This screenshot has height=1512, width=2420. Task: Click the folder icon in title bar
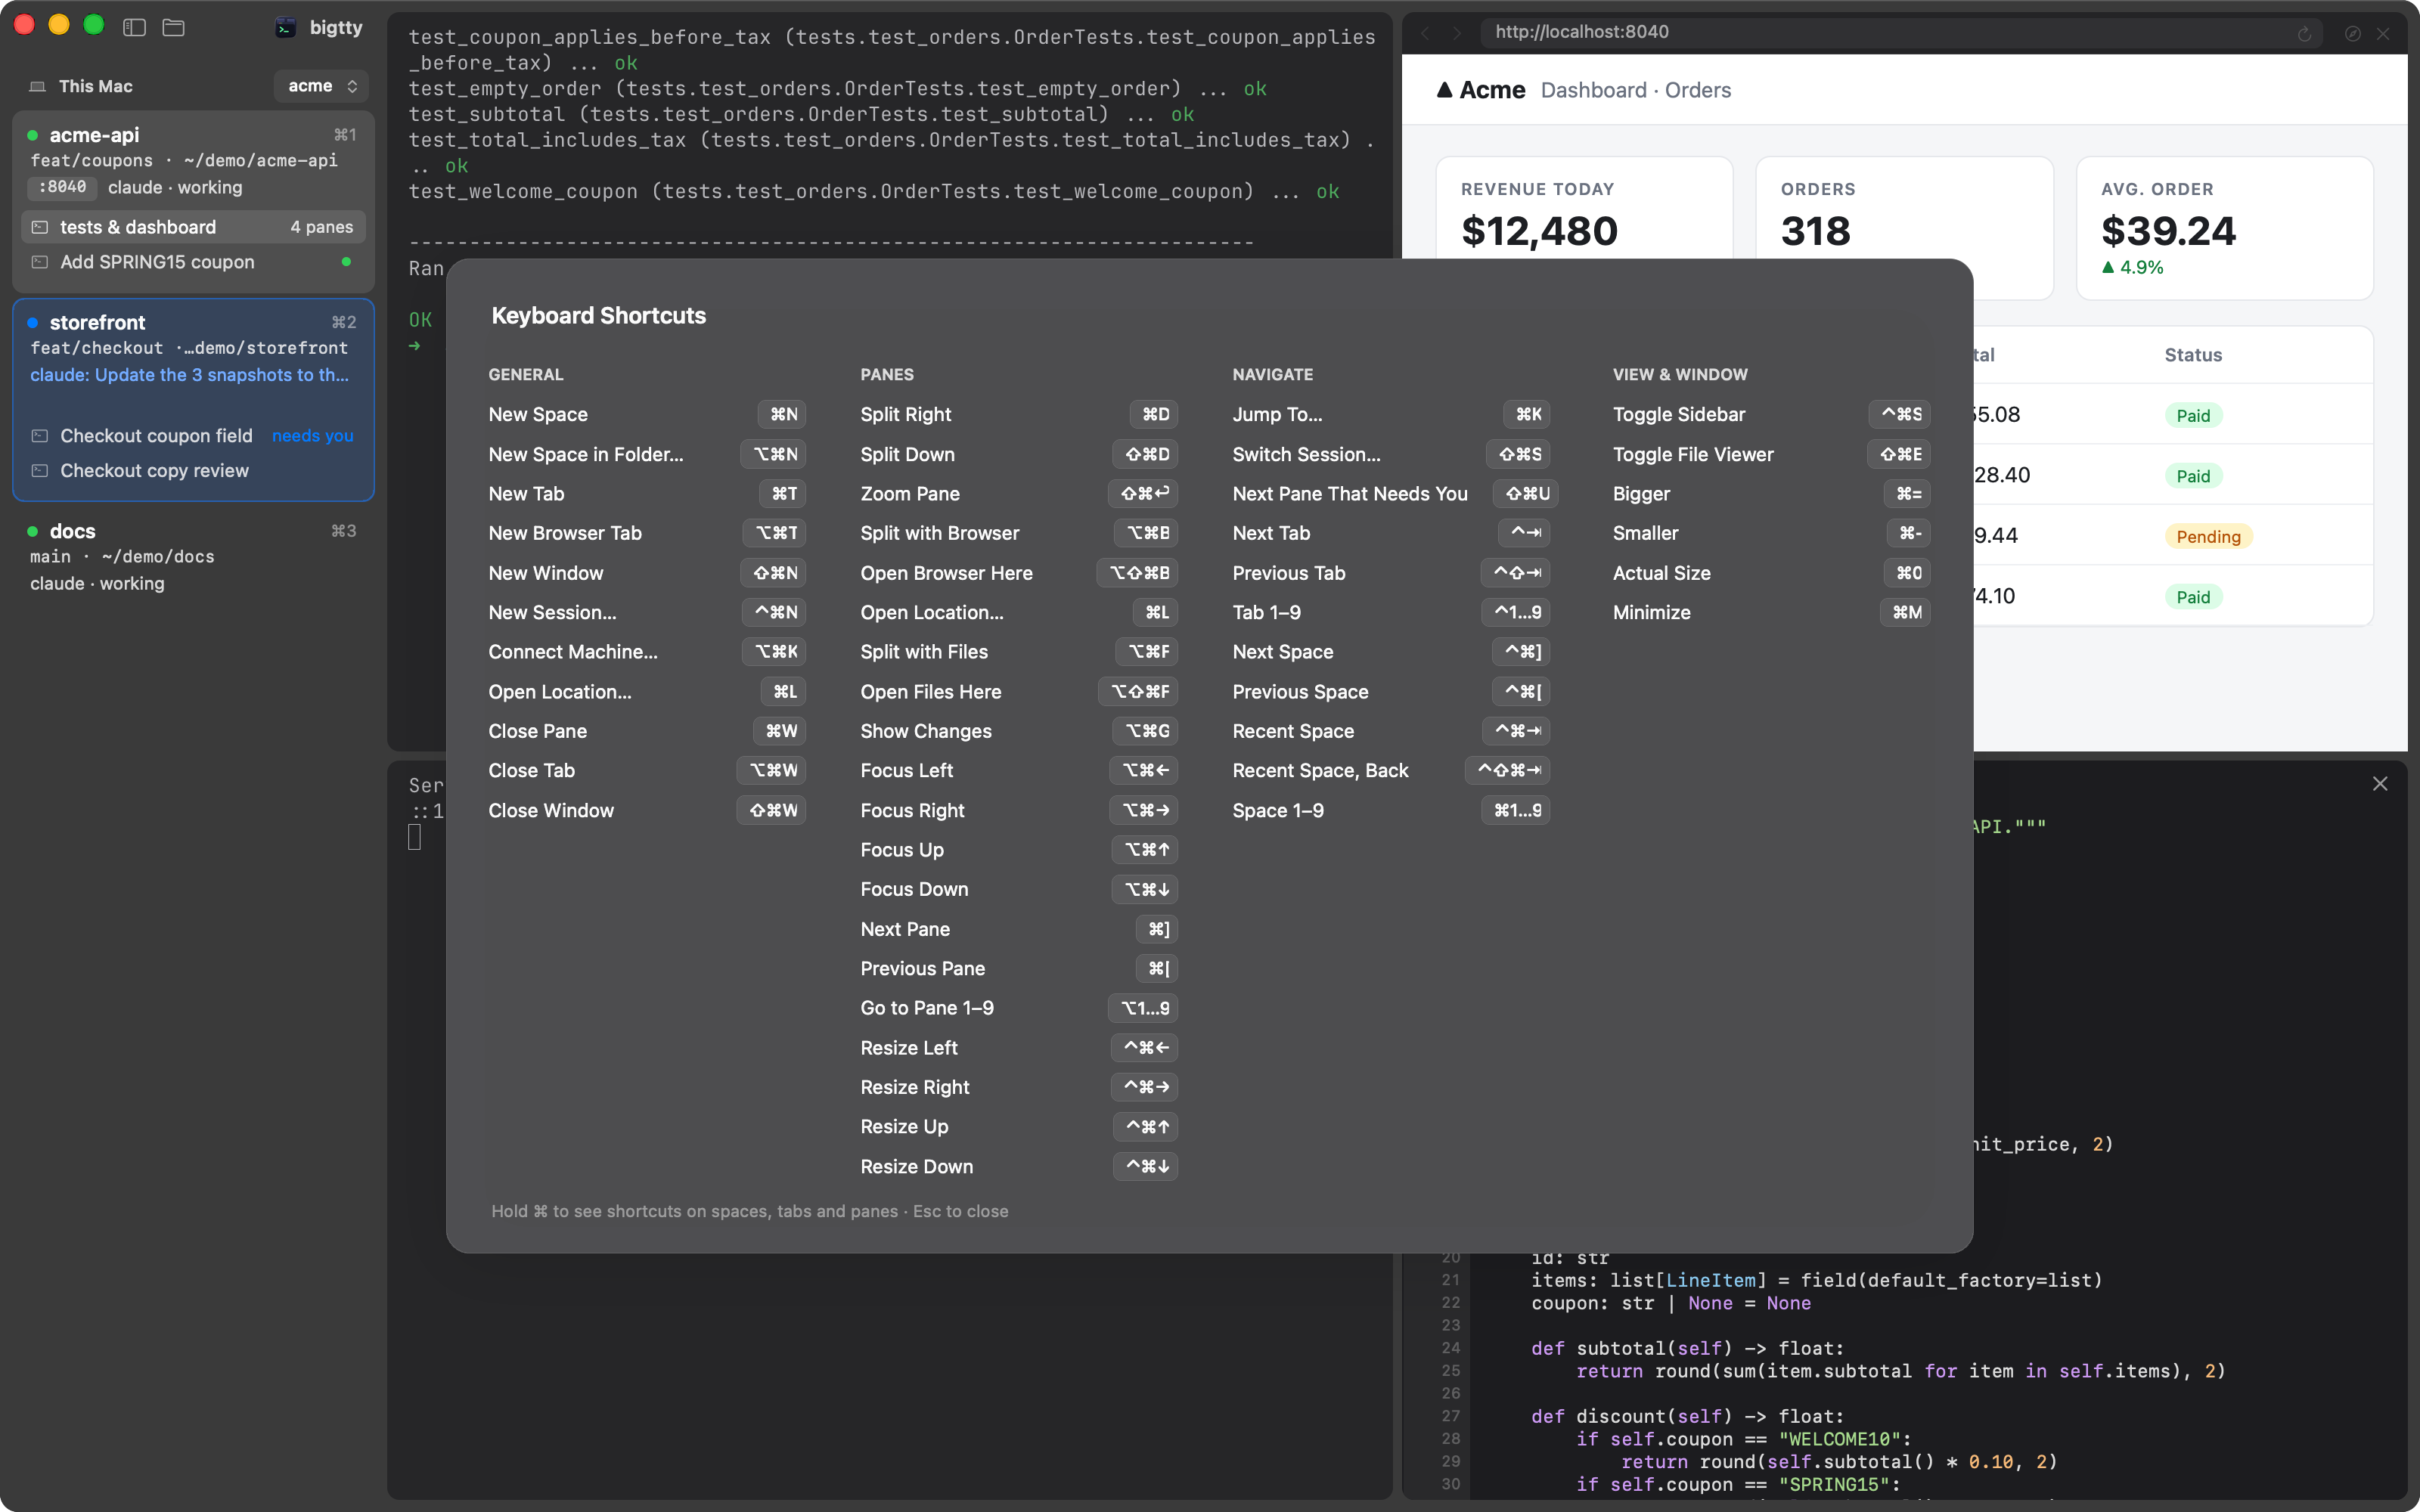(173, 27)
